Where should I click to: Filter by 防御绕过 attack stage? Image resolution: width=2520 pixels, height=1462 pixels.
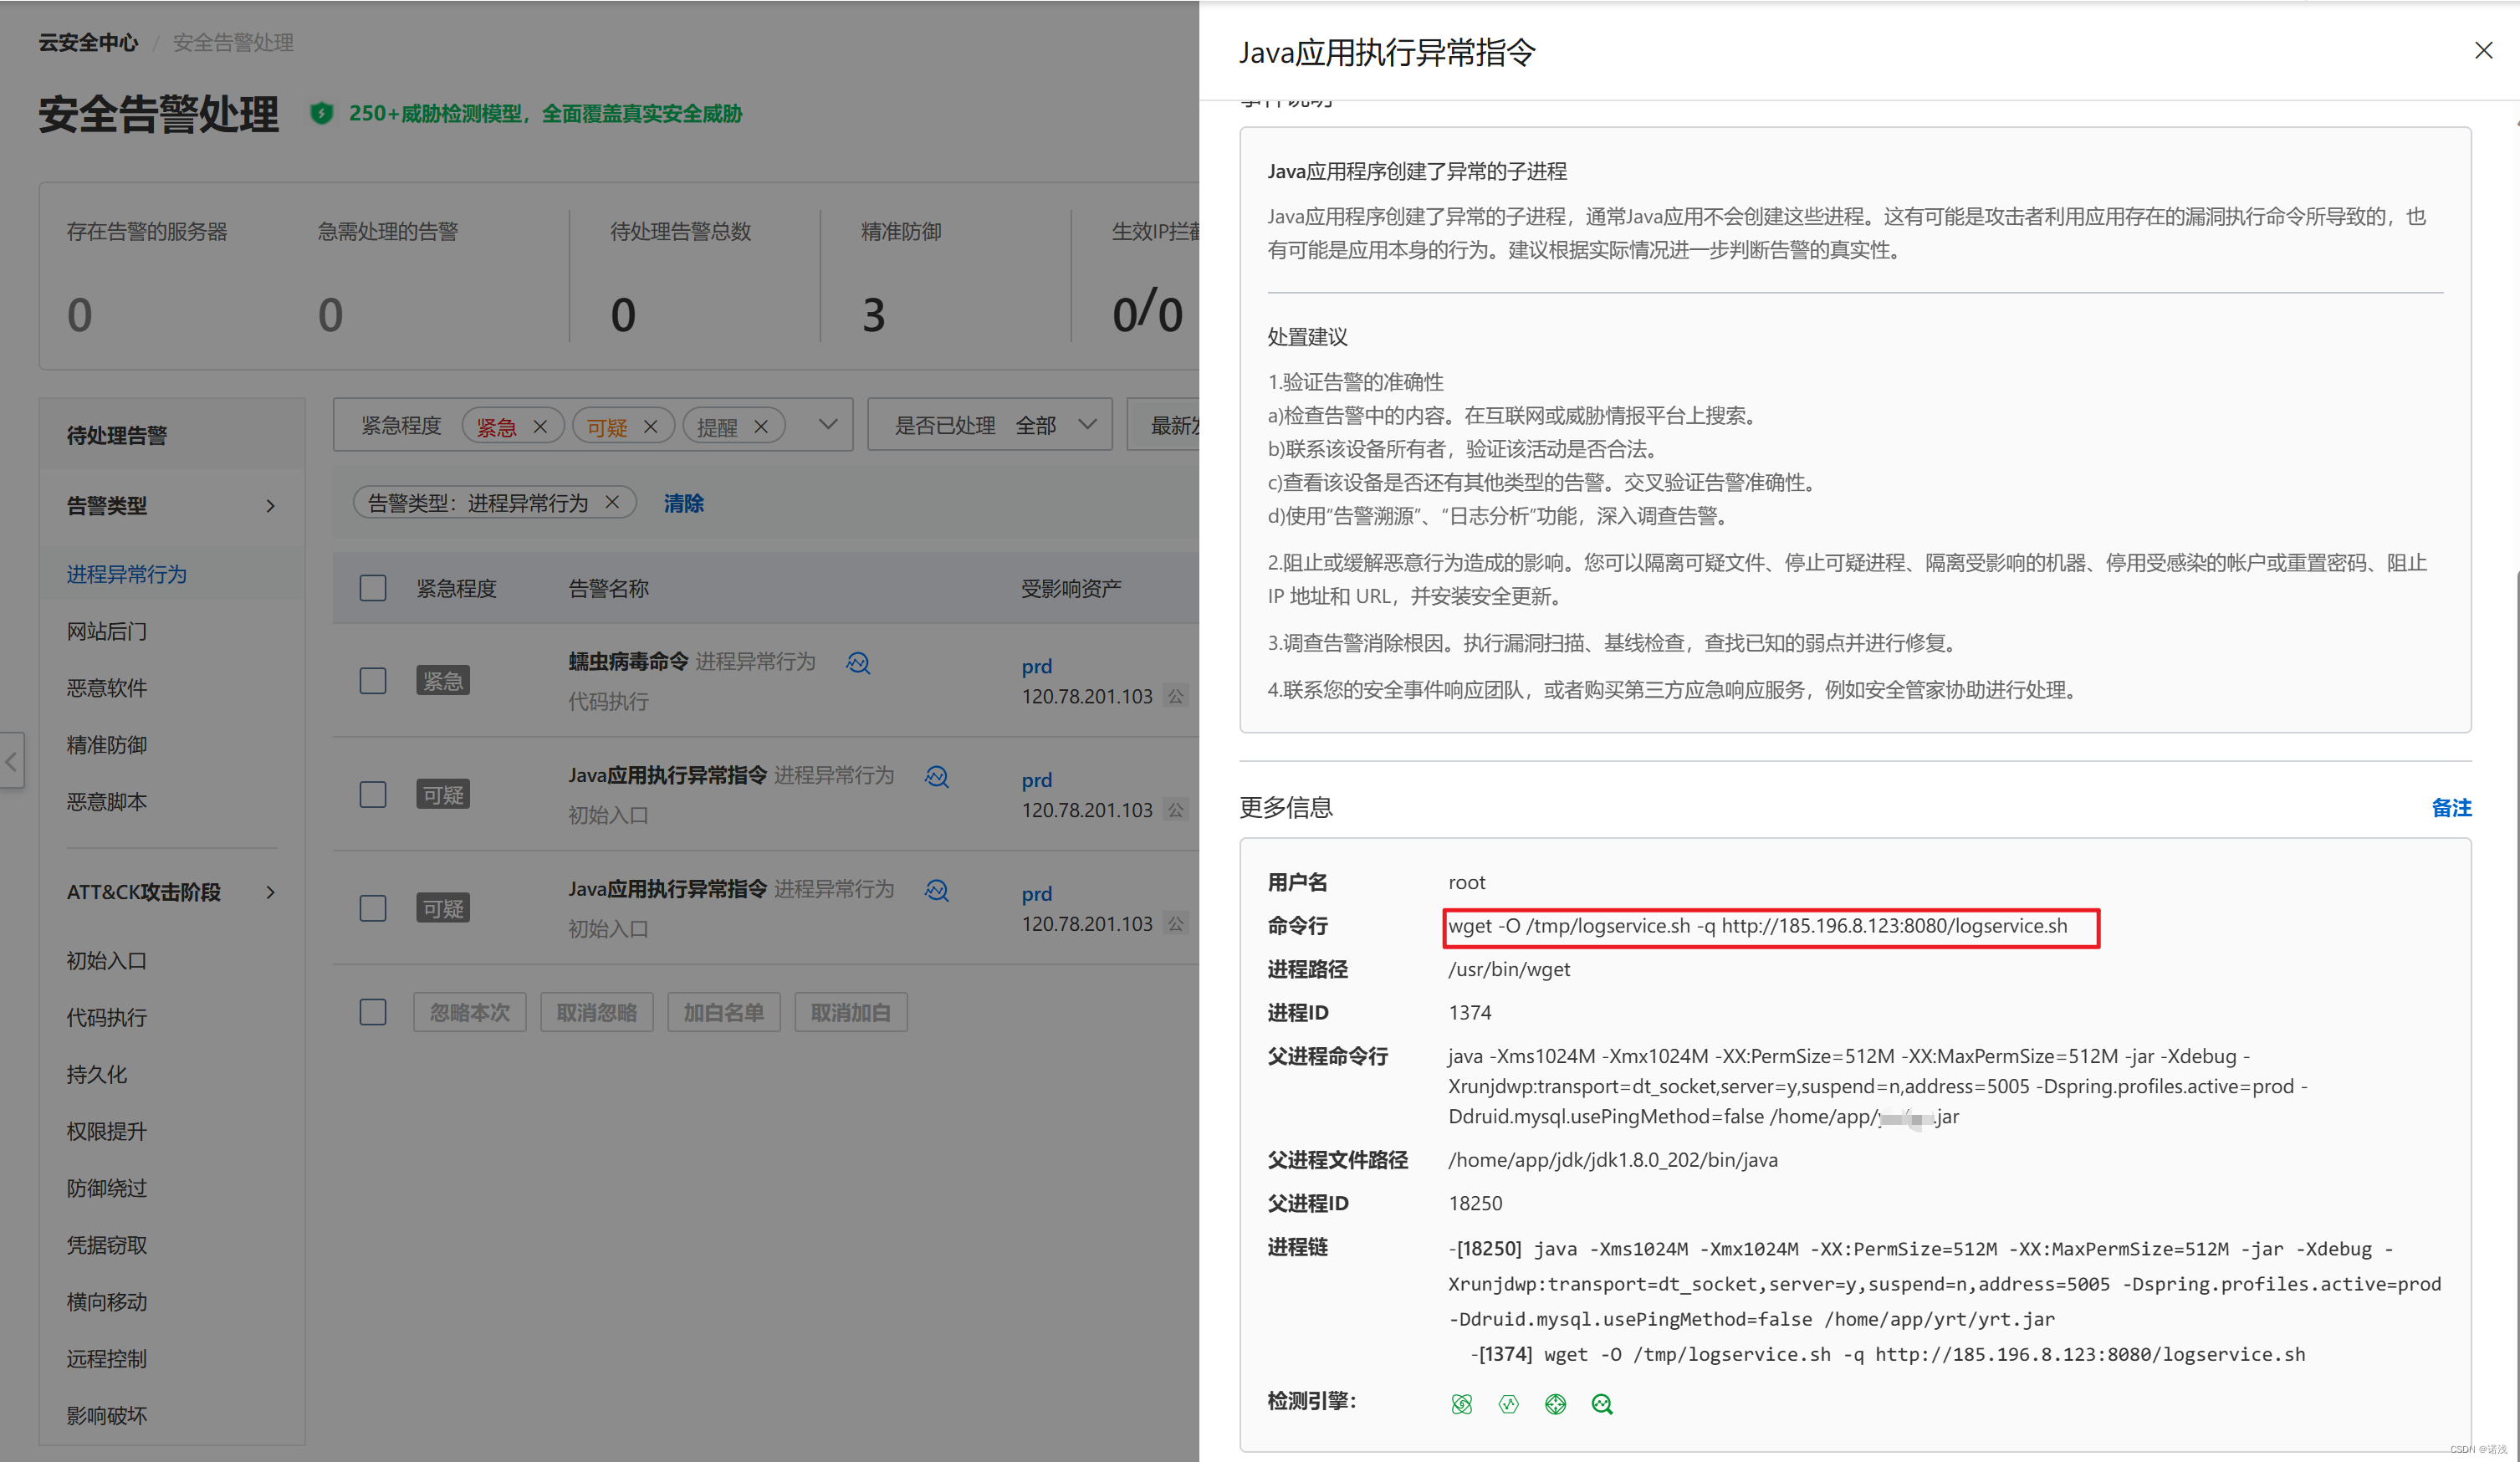(107, 1189)
